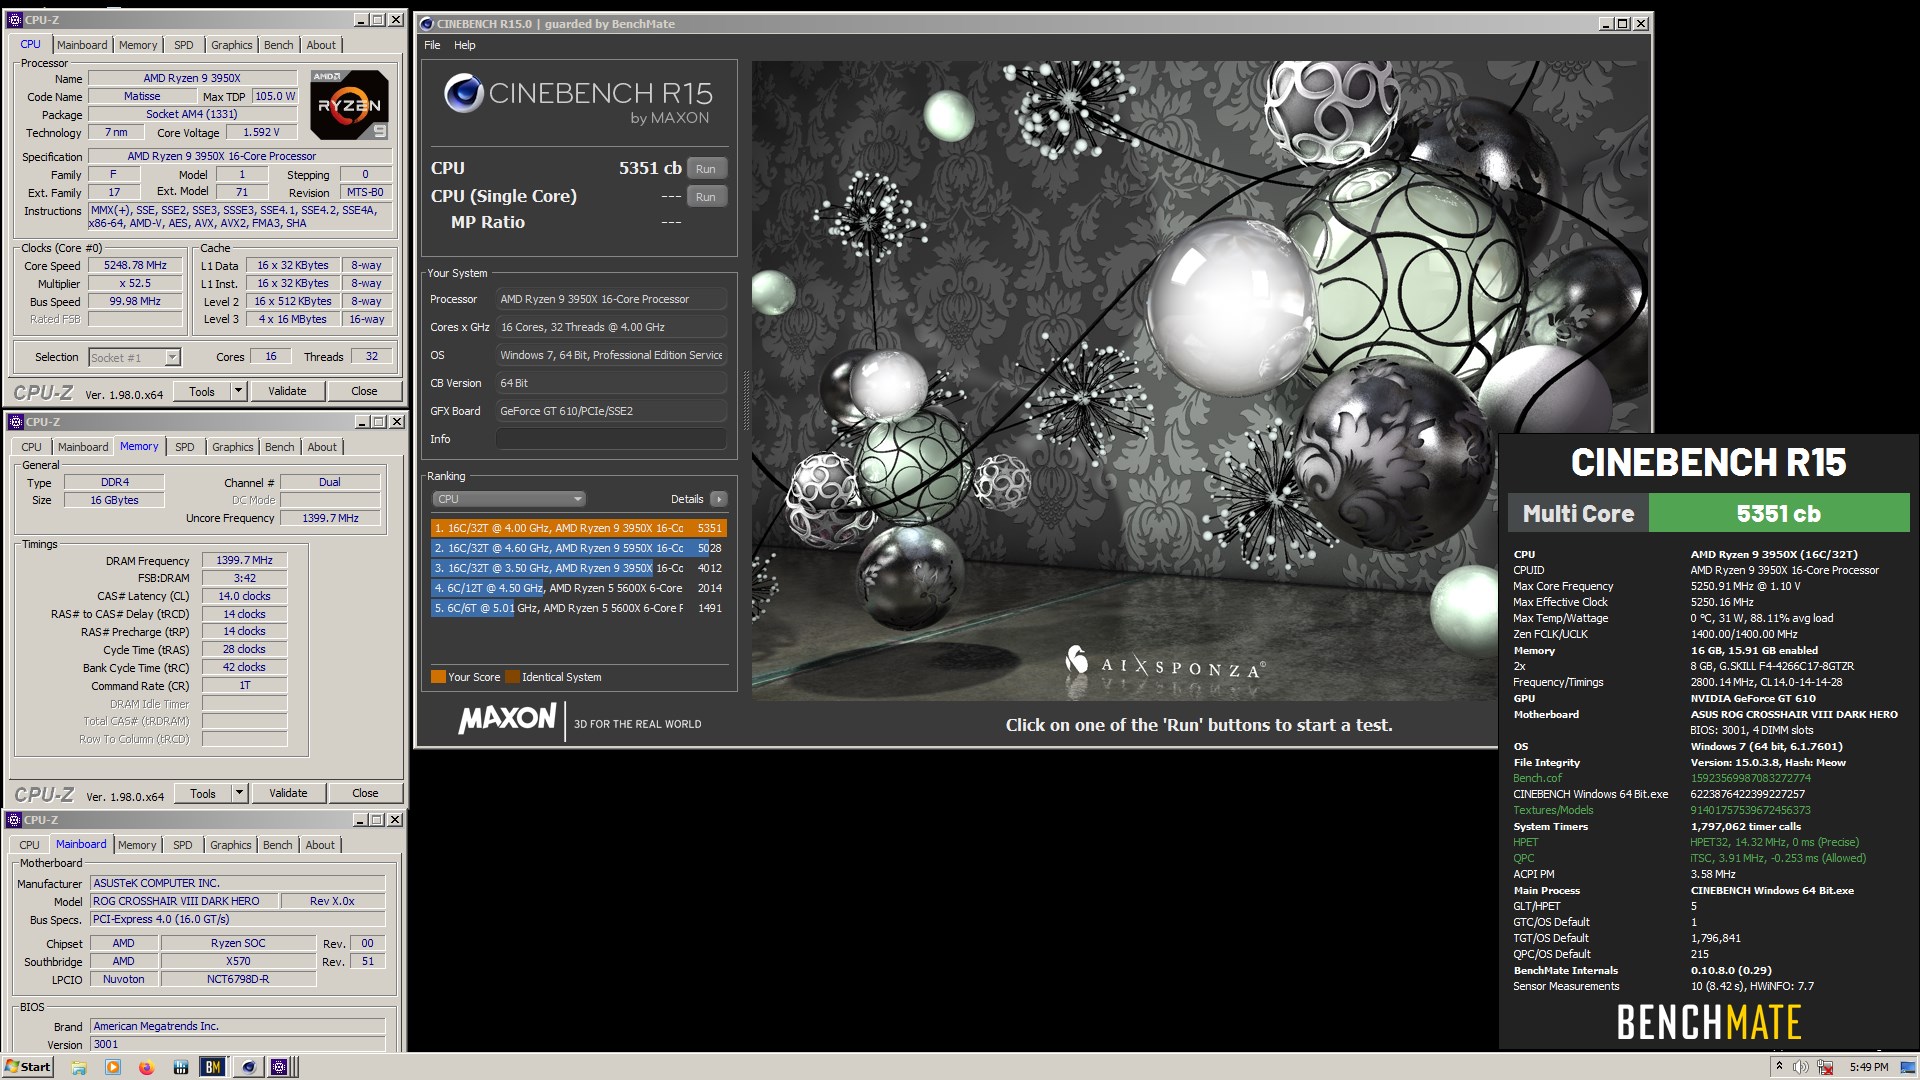
Task: Open Firefox from the taskbar
Action: coord(146,1067)
